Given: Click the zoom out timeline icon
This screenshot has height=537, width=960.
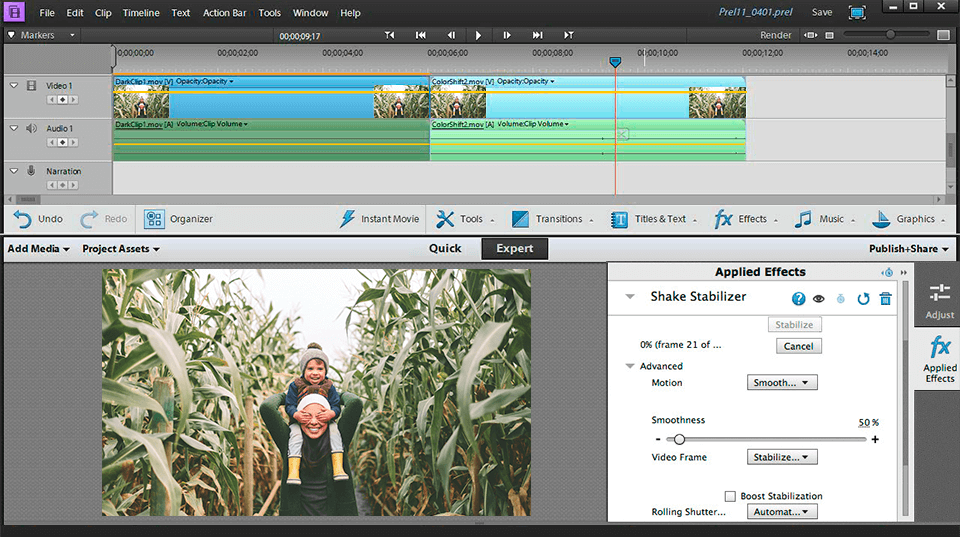Looking at the screenshot, I should [830, 36].
